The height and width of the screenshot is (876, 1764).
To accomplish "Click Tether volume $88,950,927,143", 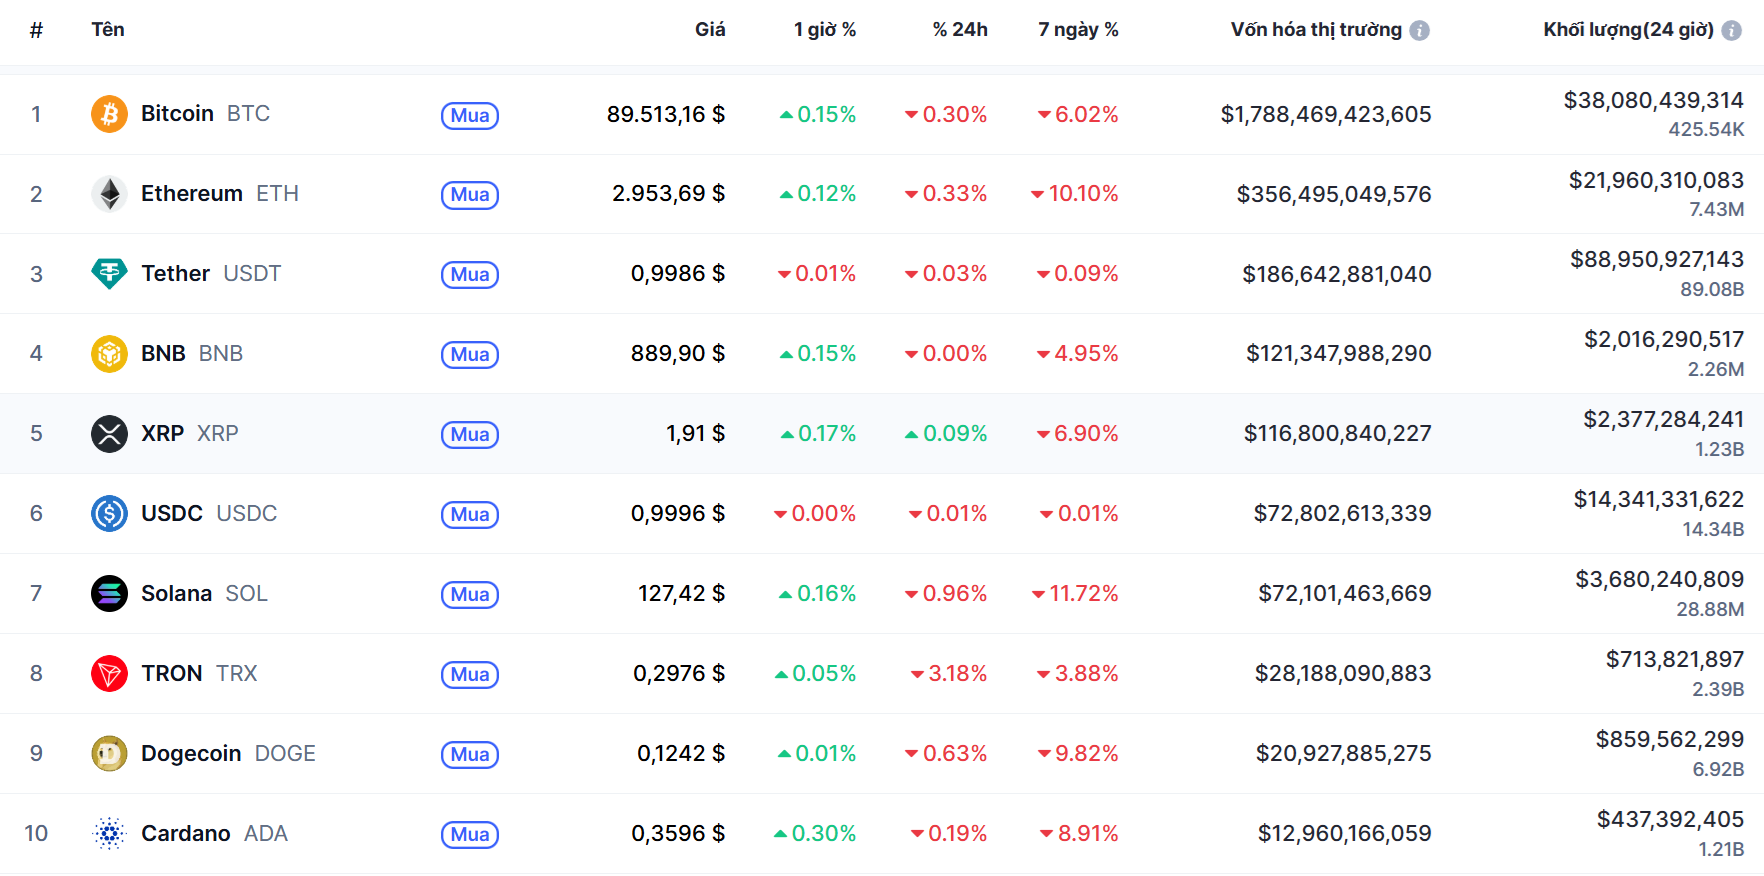I will 1657,260.
